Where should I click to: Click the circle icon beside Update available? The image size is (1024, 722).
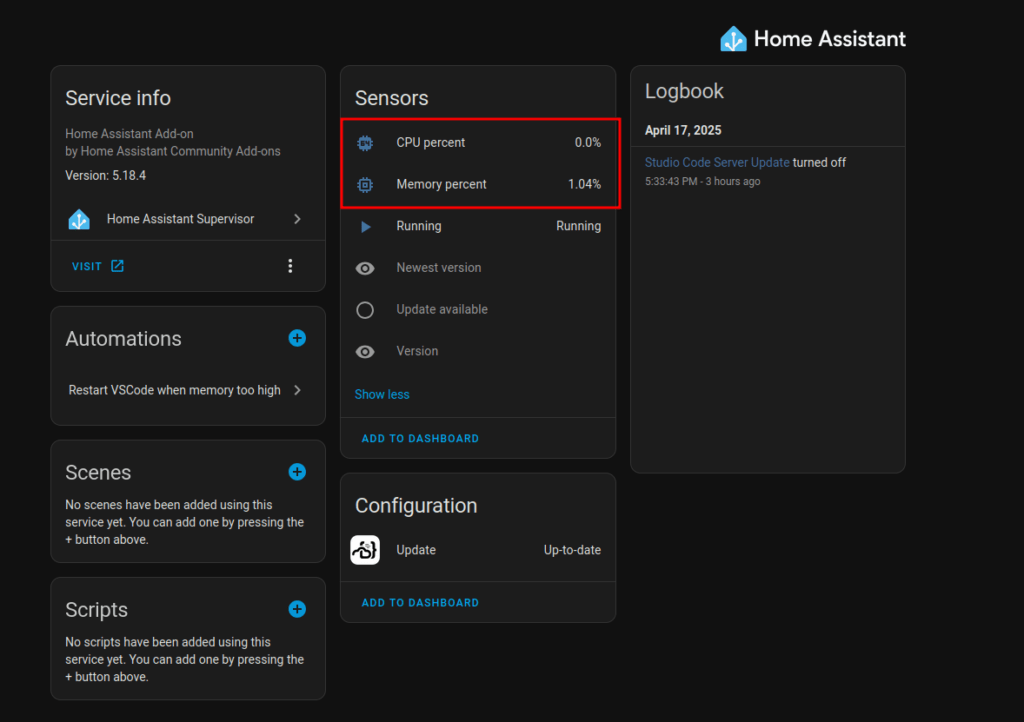[x=365, y=310]
